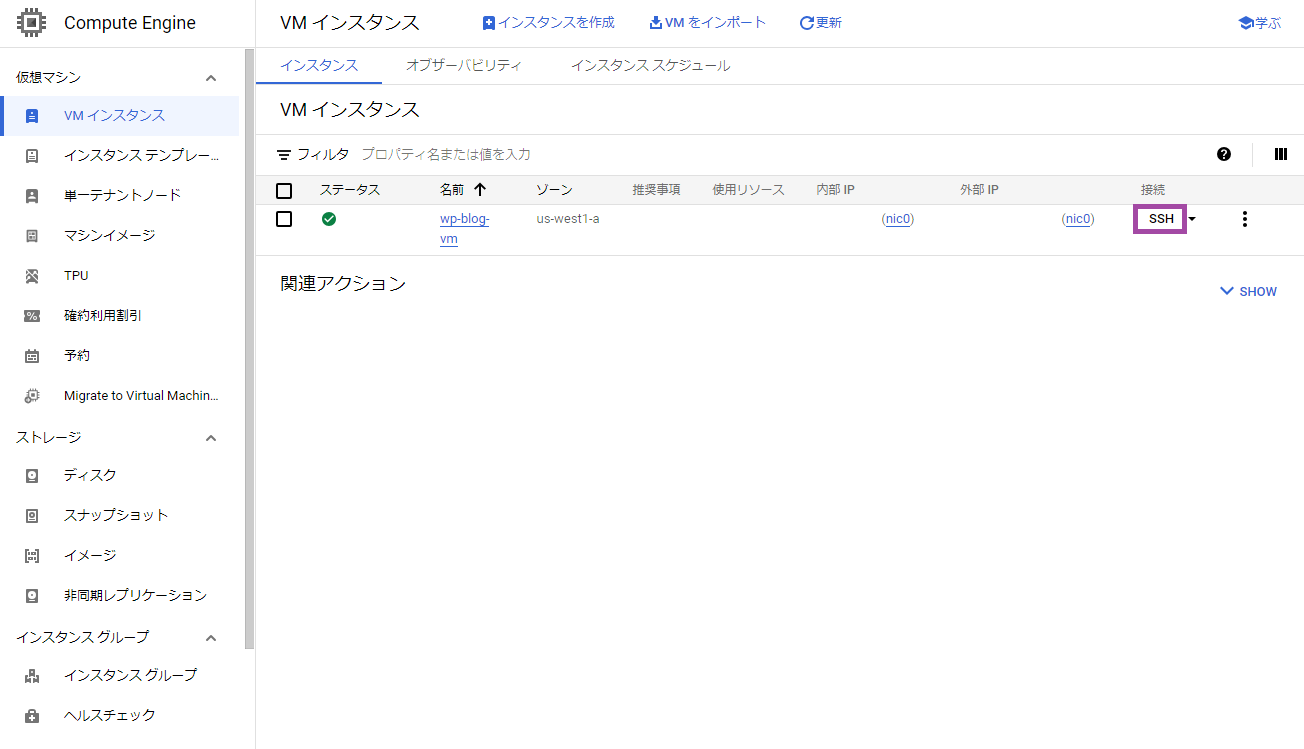Toggle the select-all header checkbox

click(x=284, y=190)
